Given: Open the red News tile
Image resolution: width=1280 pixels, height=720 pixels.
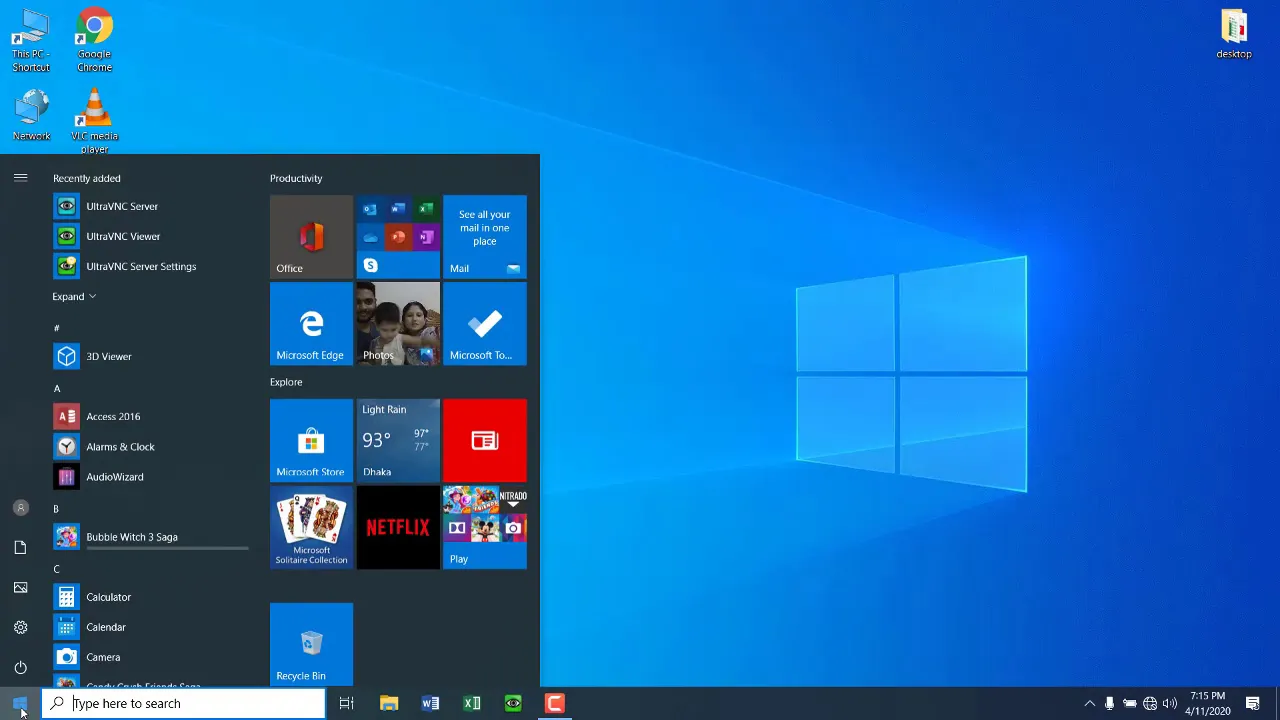Looking at the screenshot, I should [x=485, y=440].
